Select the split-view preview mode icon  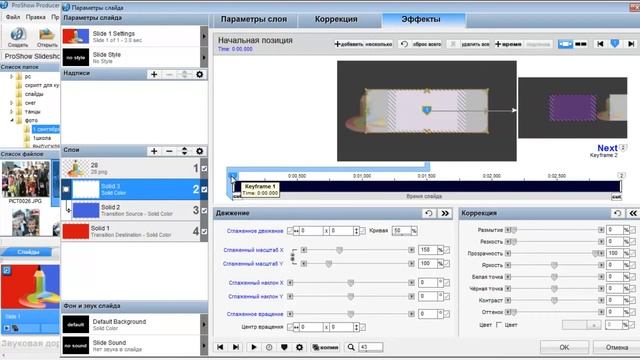(x=581, y=44)
